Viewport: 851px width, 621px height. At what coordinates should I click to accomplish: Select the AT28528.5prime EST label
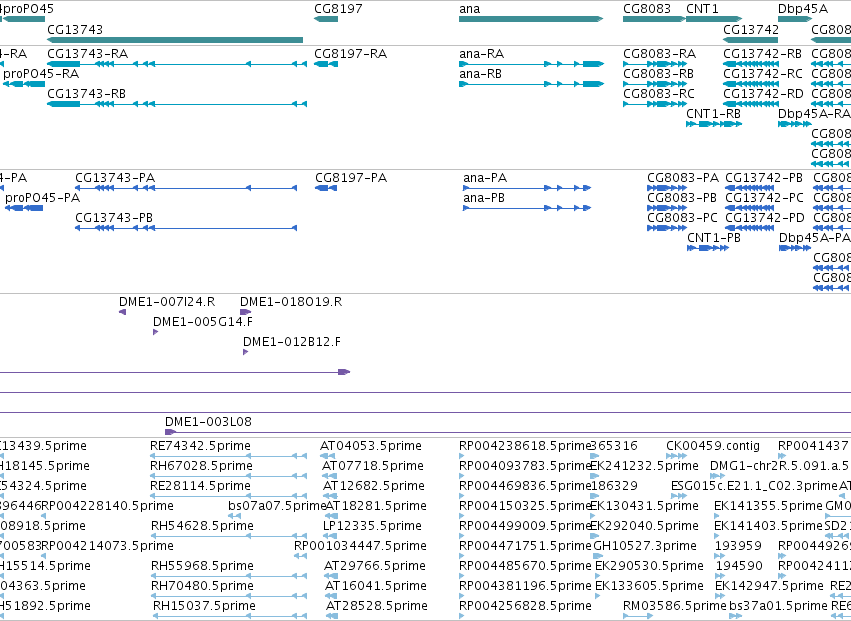377,606
